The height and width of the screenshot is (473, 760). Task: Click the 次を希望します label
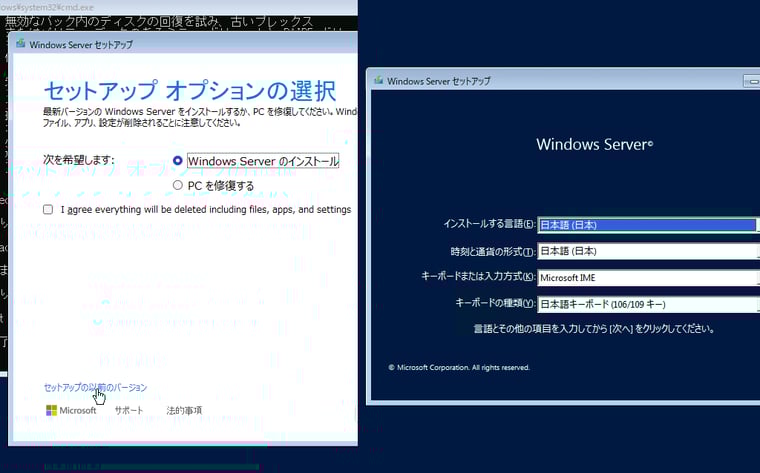(x=79, y=160)
